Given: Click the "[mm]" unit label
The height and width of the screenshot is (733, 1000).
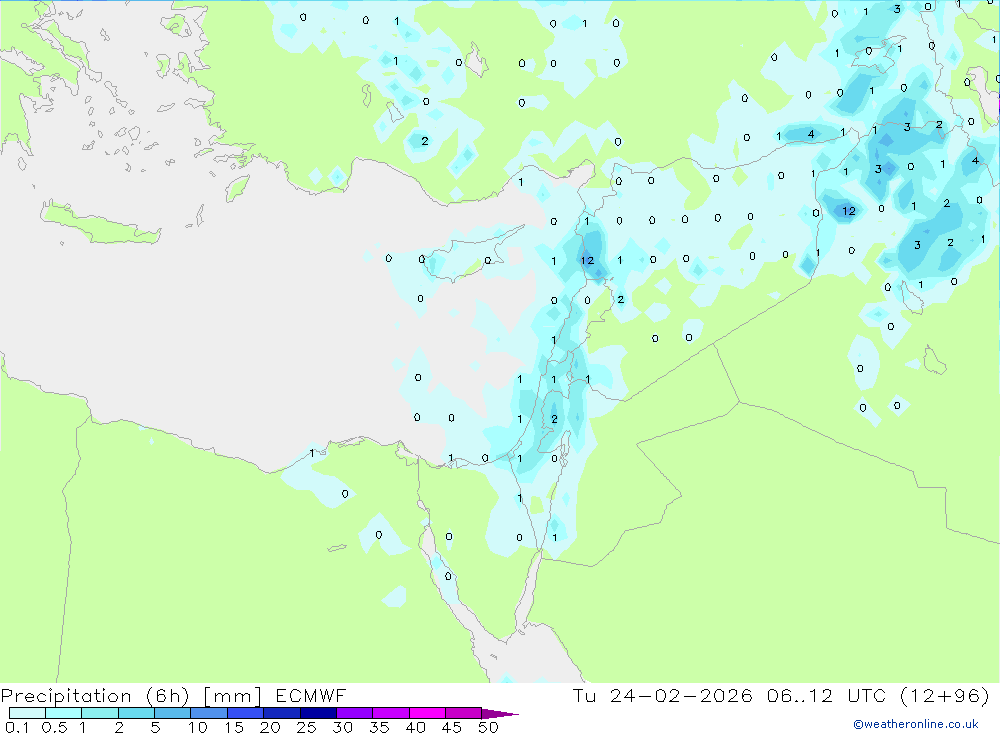Looking at the screenshot, I should click(232, 696).
